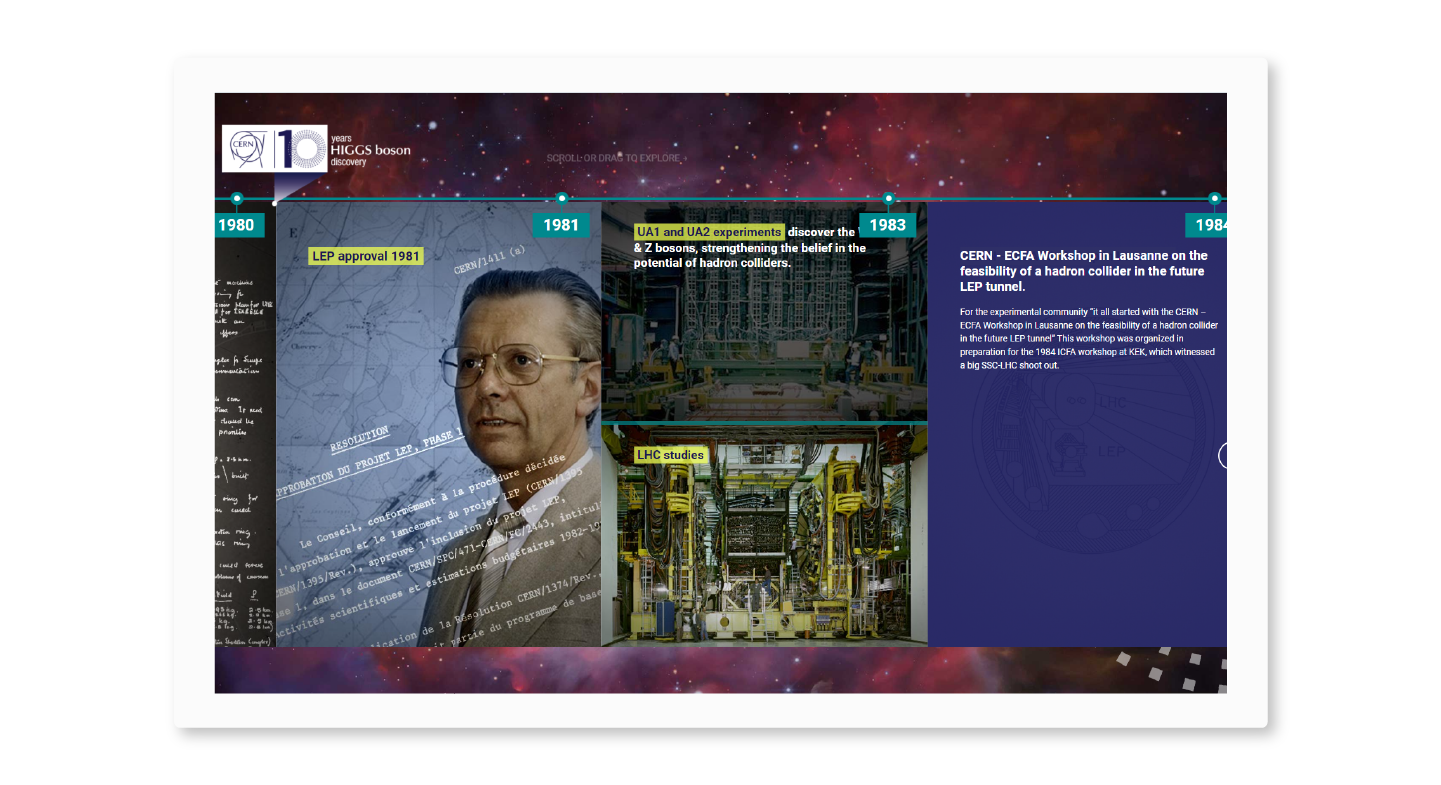Open the "LHC studies" label
1441x785 pixels.
(671, 455)
